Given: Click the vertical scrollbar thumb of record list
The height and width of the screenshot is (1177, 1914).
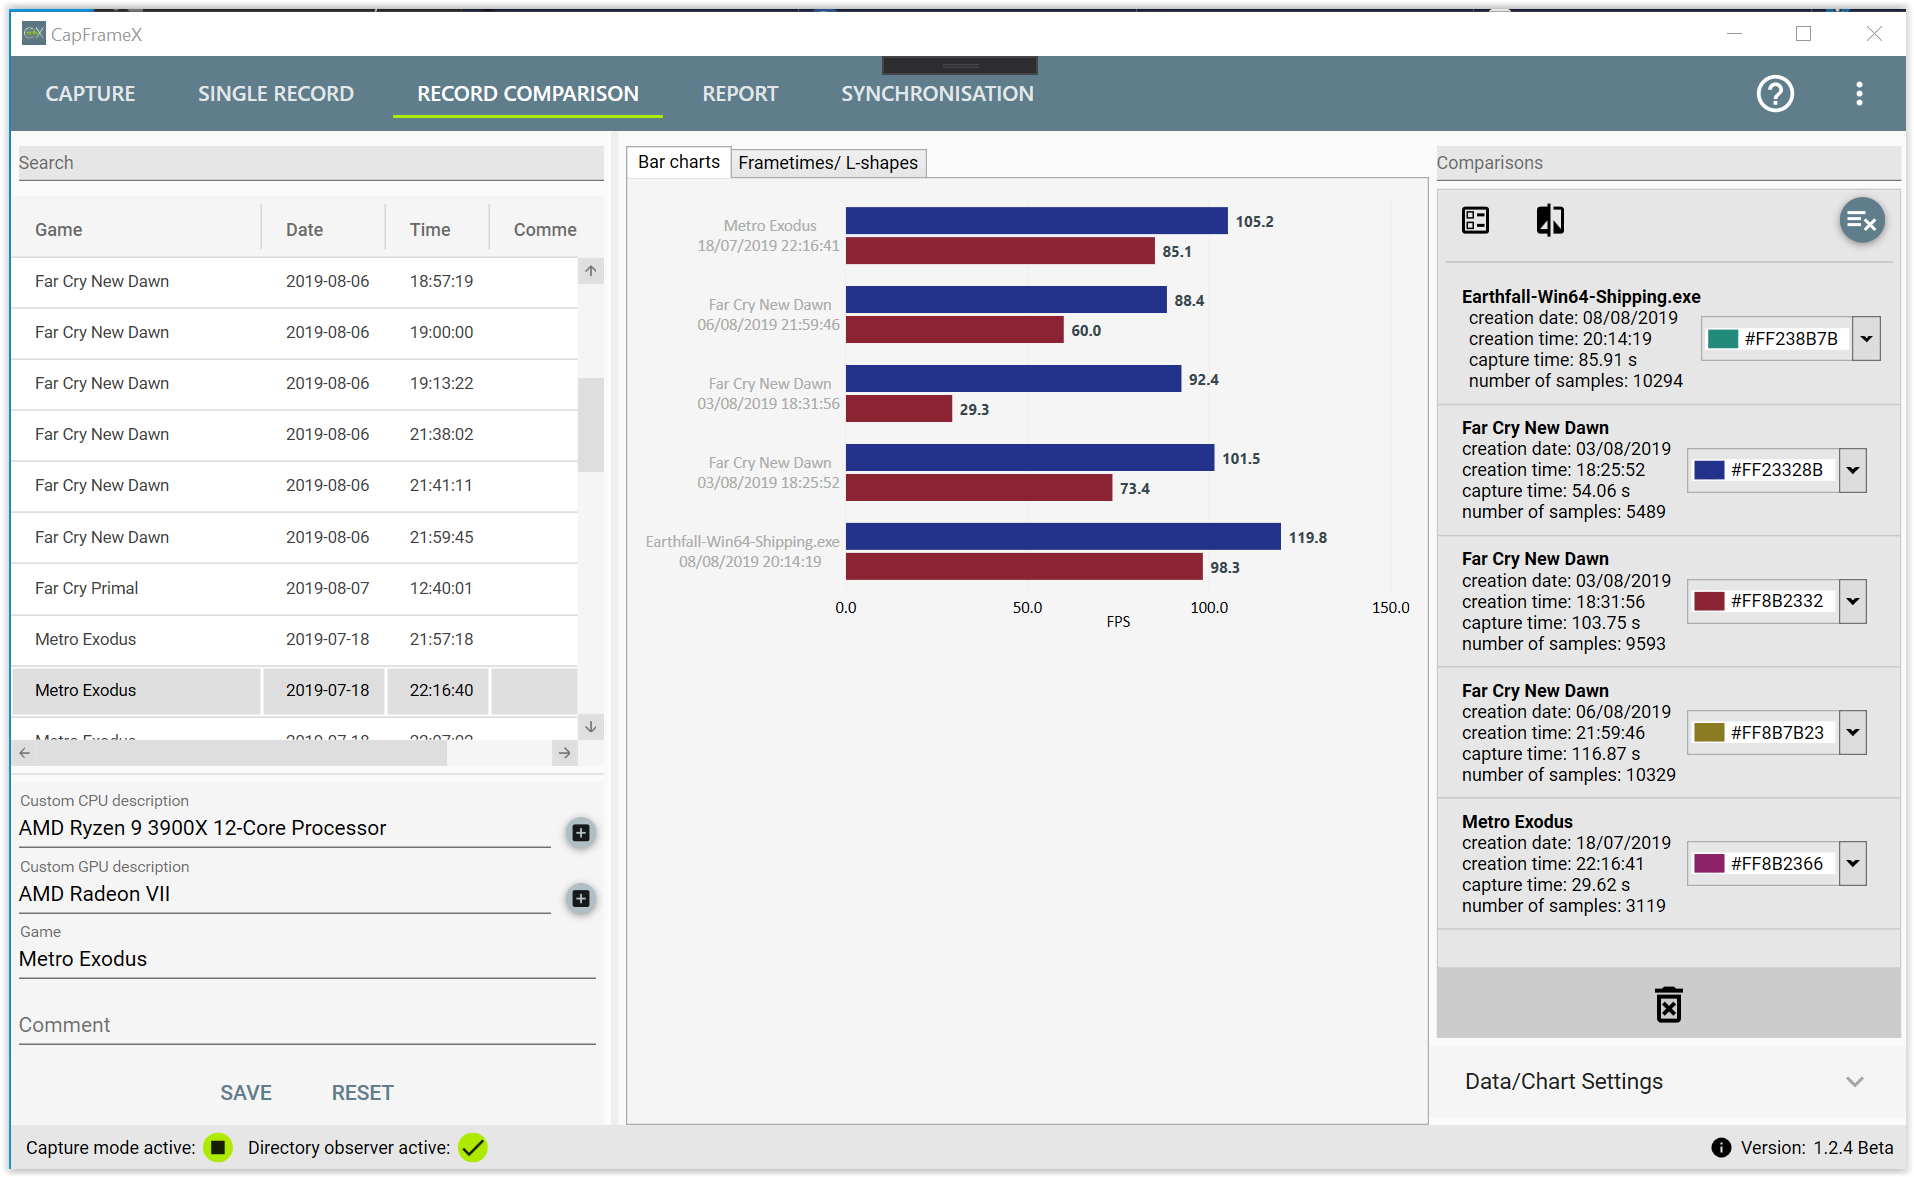Looking at the screenshot, I should tap(591, 424).
